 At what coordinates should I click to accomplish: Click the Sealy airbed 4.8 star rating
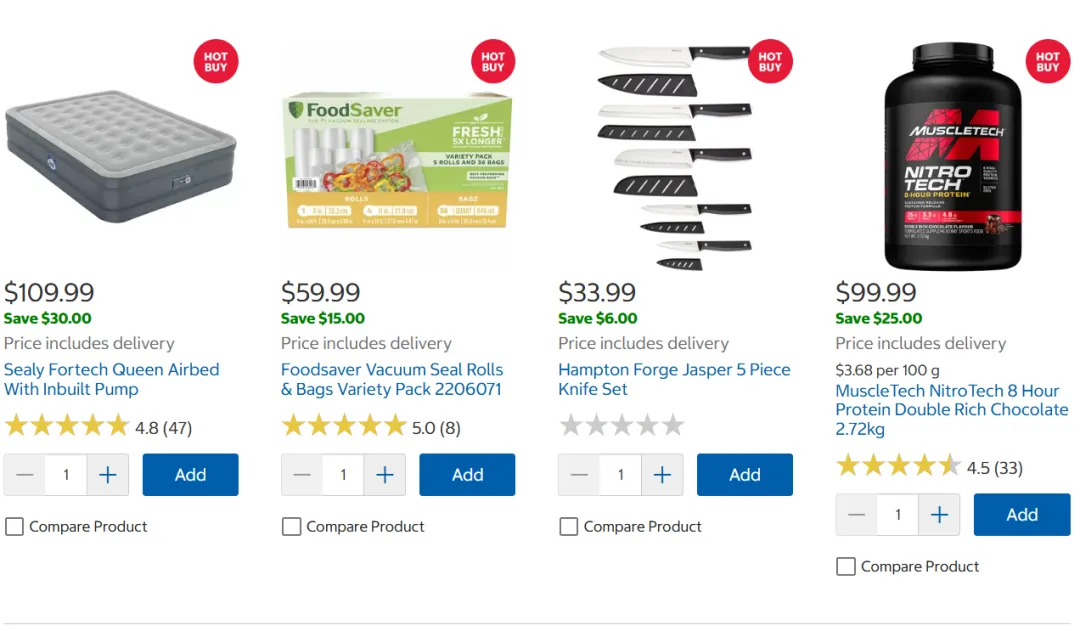98,427
